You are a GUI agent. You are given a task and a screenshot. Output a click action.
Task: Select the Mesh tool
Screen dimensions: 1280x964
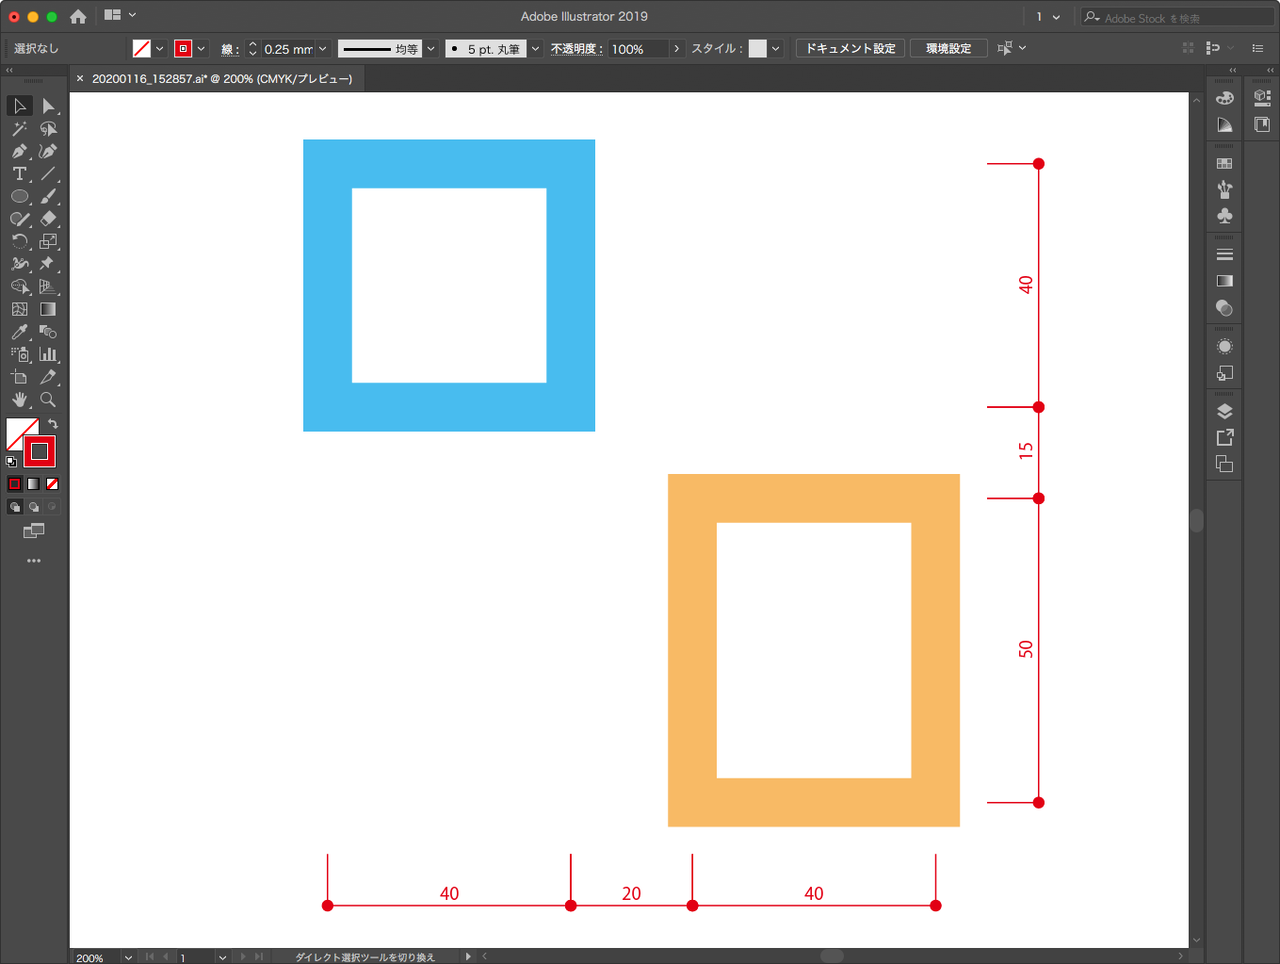pos(19,310)
